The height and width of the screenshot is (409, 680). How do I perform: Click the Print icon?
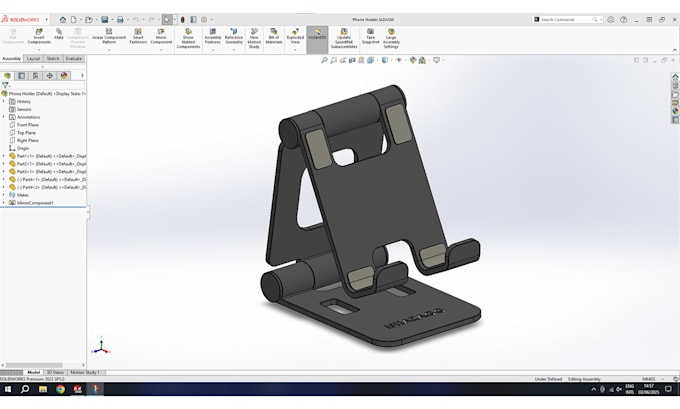pyautogui.click(x=120, y=20)
